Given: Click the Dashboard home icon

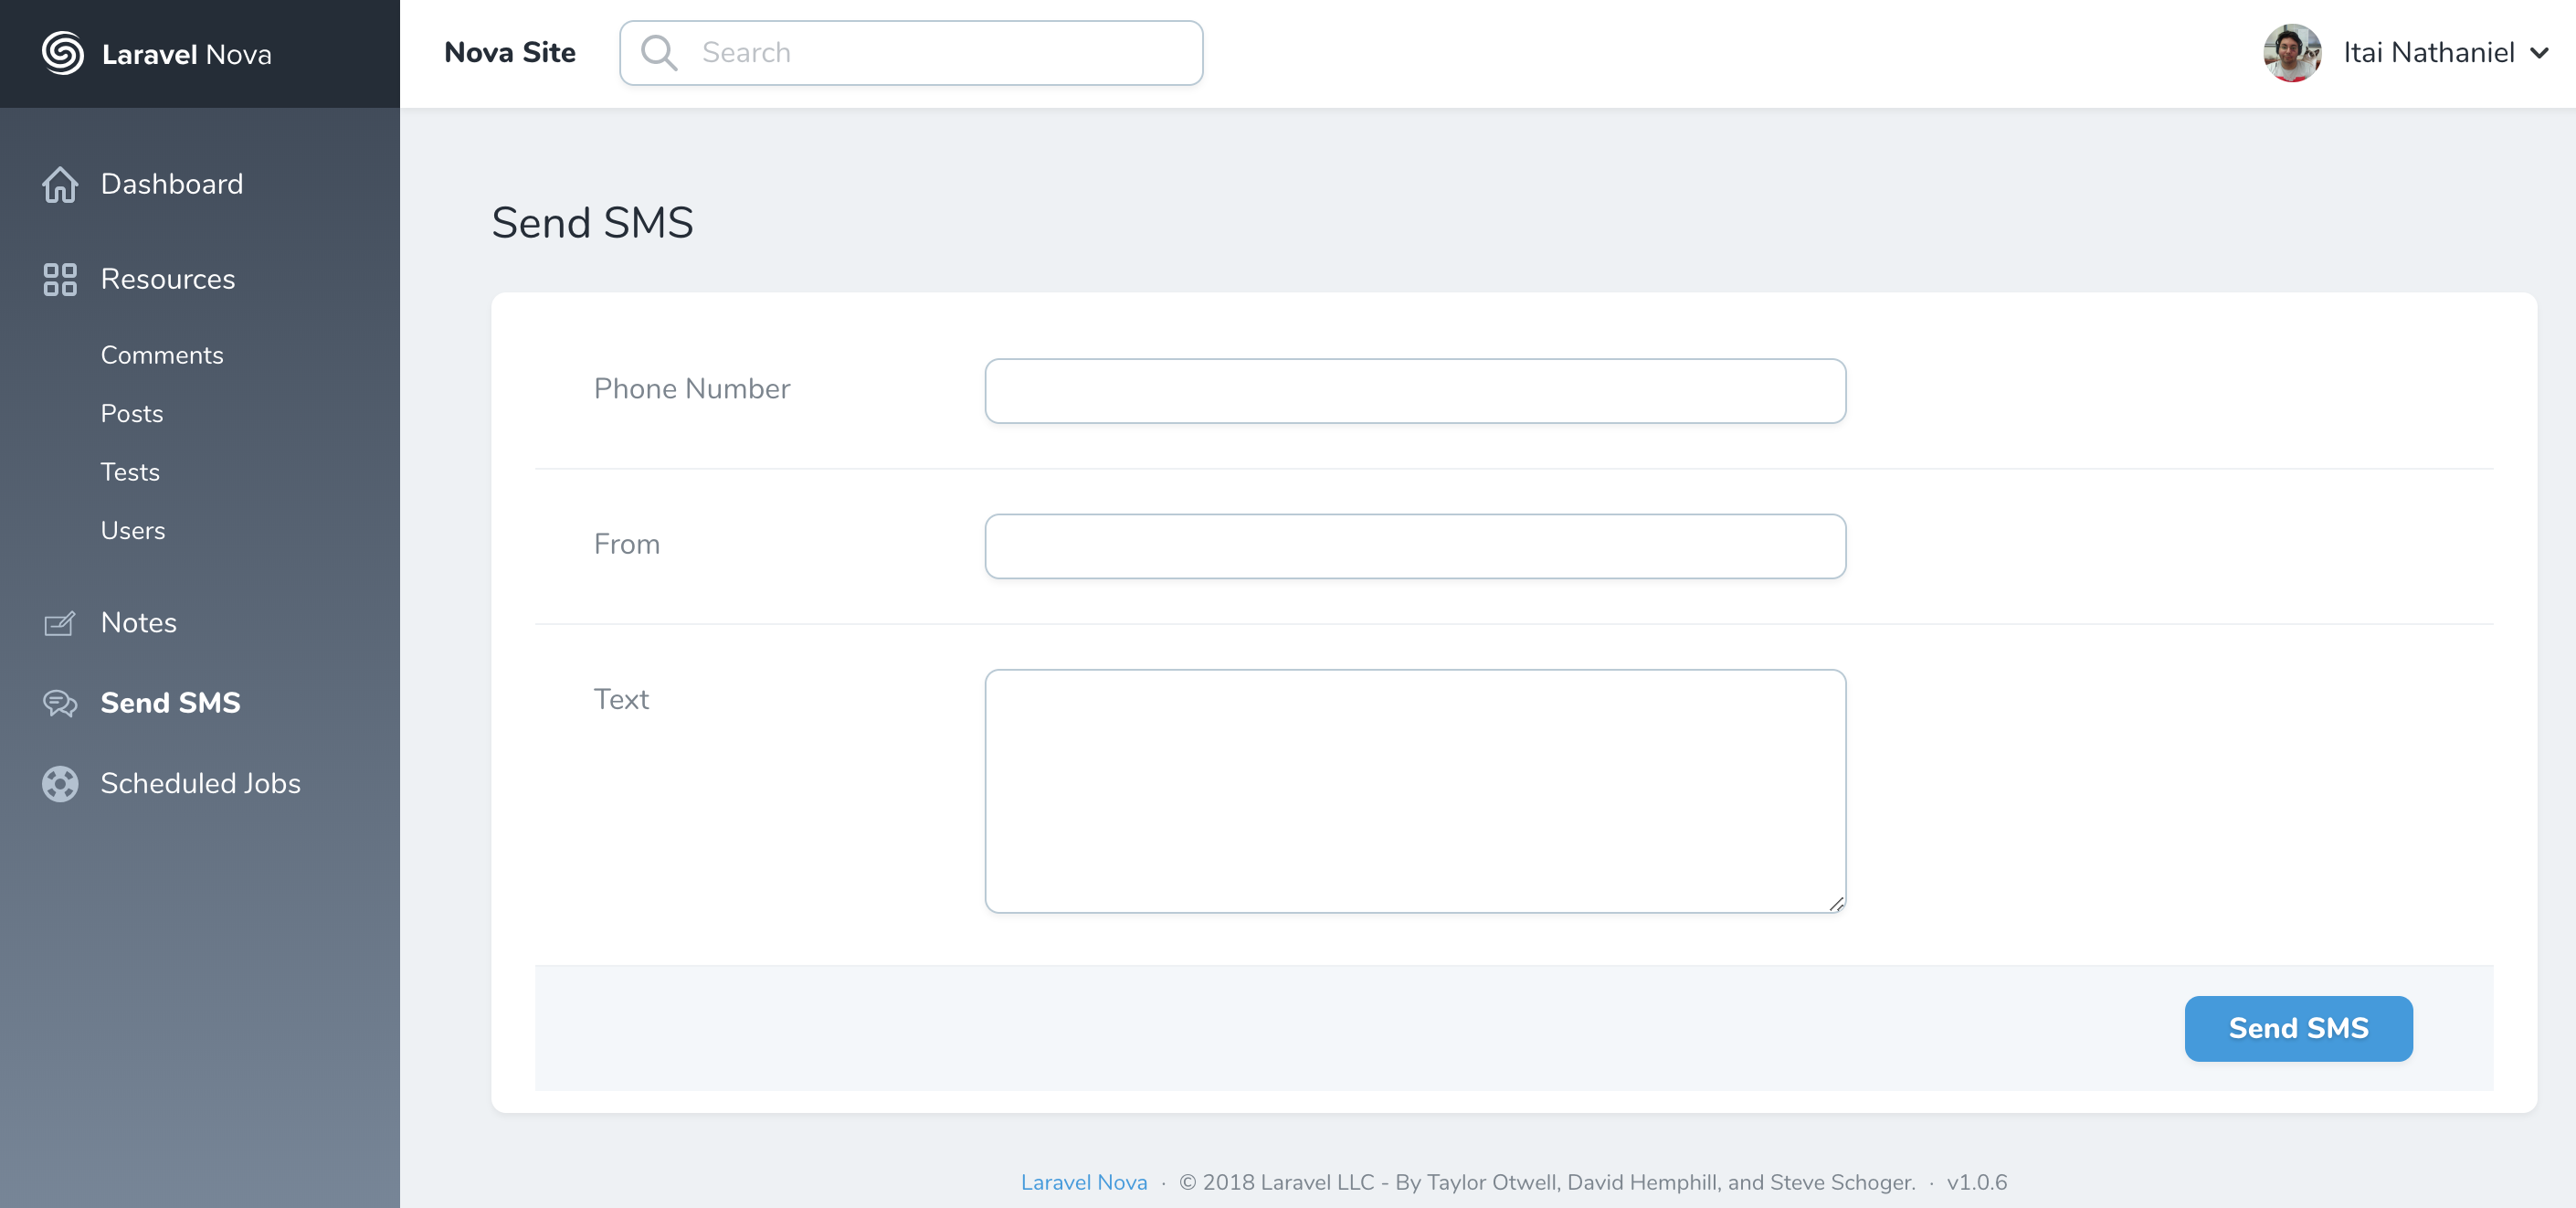Looking at the screenshot, I should tap(60, 184).
